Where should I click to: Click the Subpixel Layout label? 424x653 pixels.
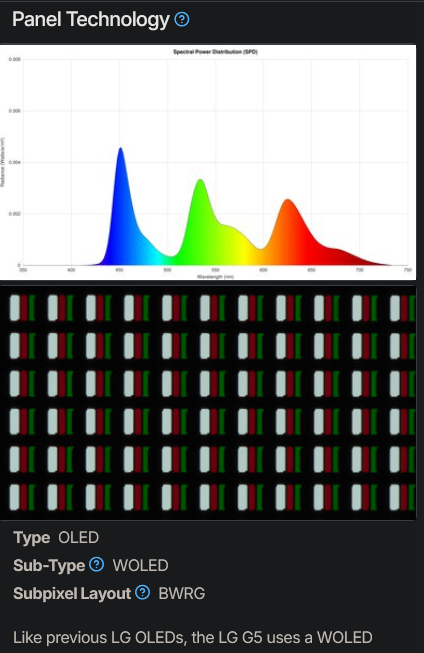(x=72, y=593)
